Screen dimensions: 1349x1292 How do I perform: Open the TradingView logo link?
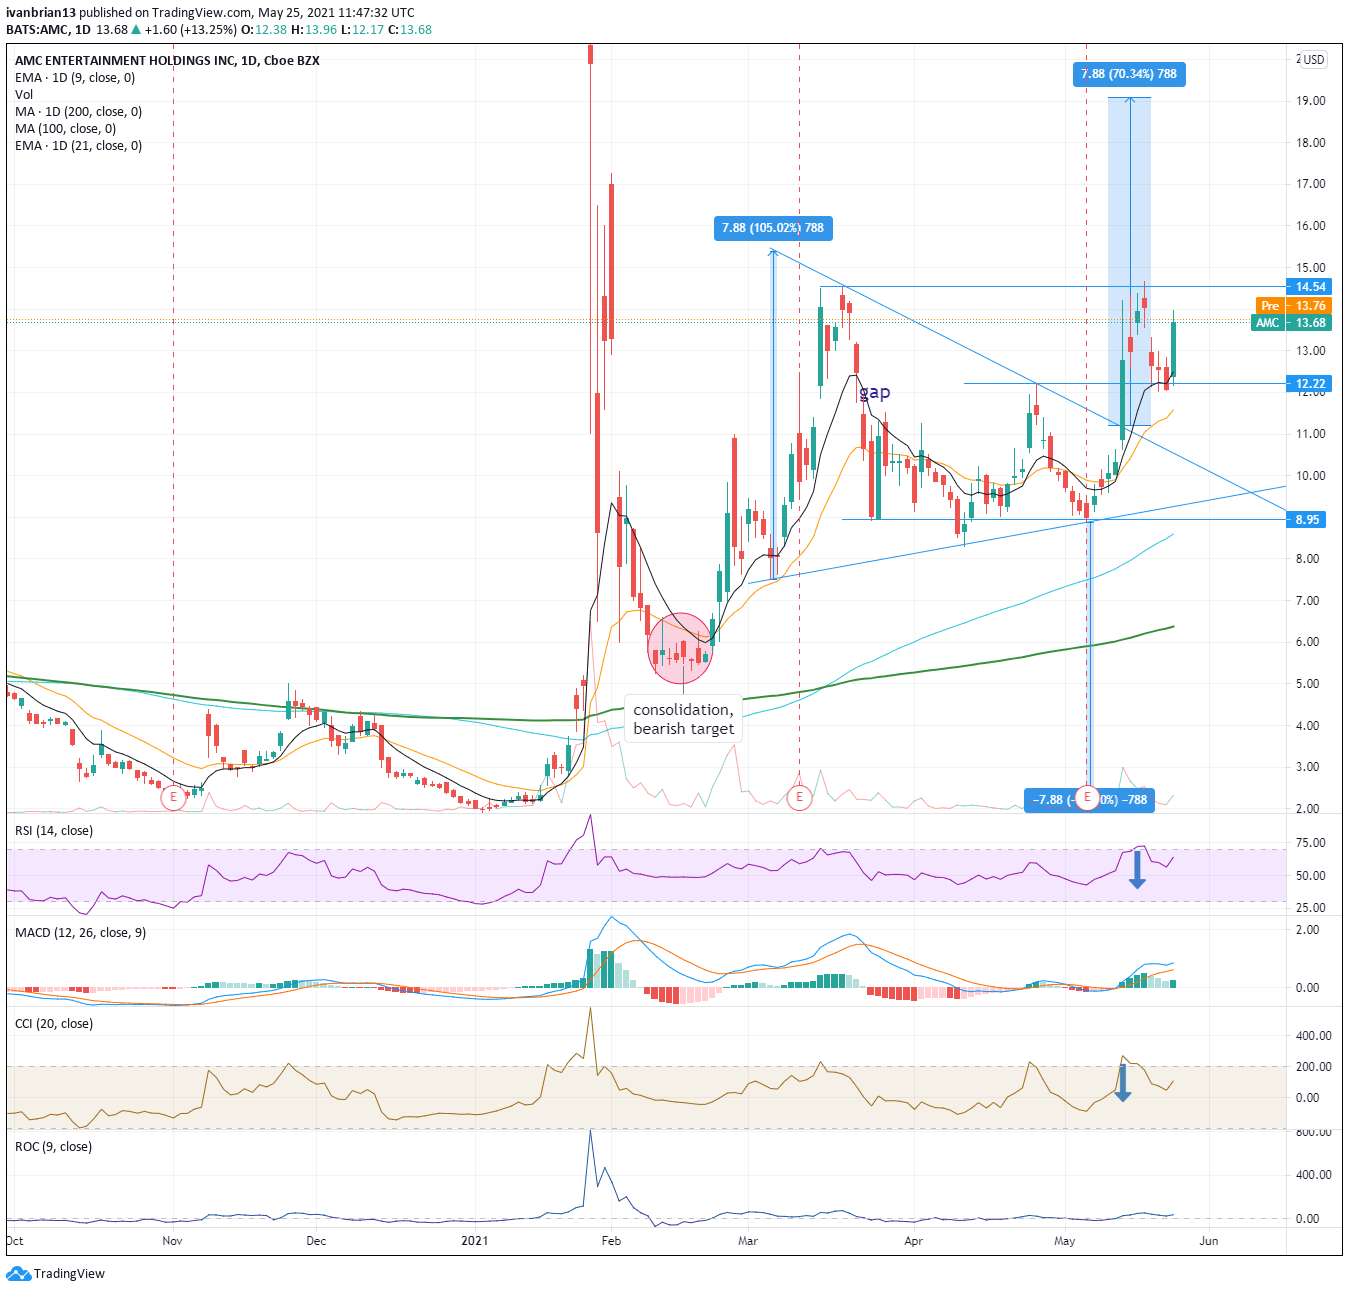[x=56, y=1274]
